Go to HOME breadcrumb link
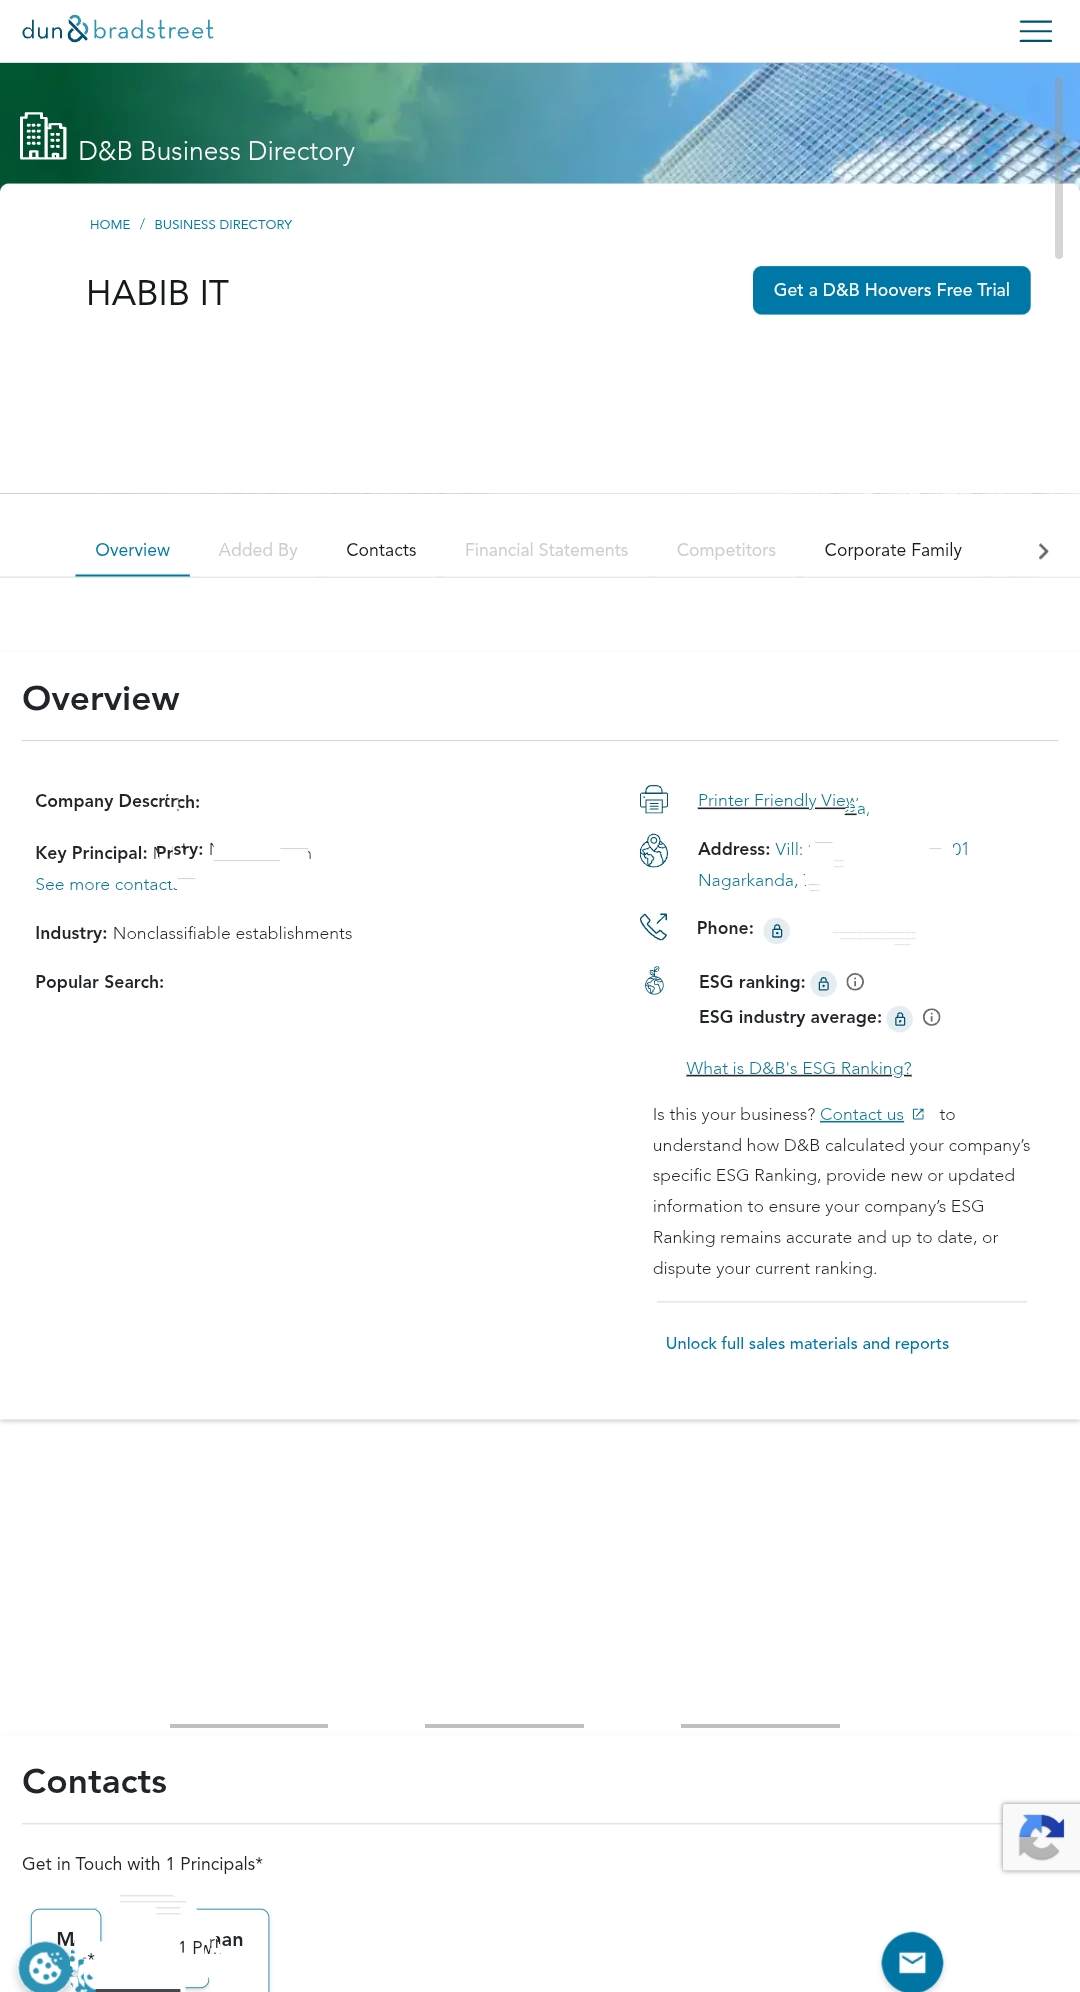Viewport: 1080px width, 1992px height. tap(110, 224)
